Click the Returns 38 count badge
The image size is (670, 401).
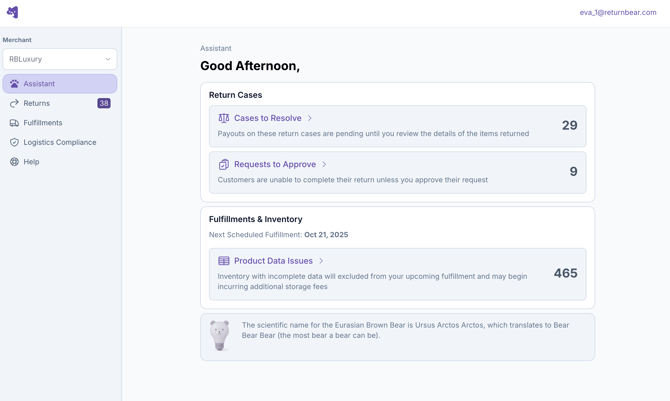104,103
